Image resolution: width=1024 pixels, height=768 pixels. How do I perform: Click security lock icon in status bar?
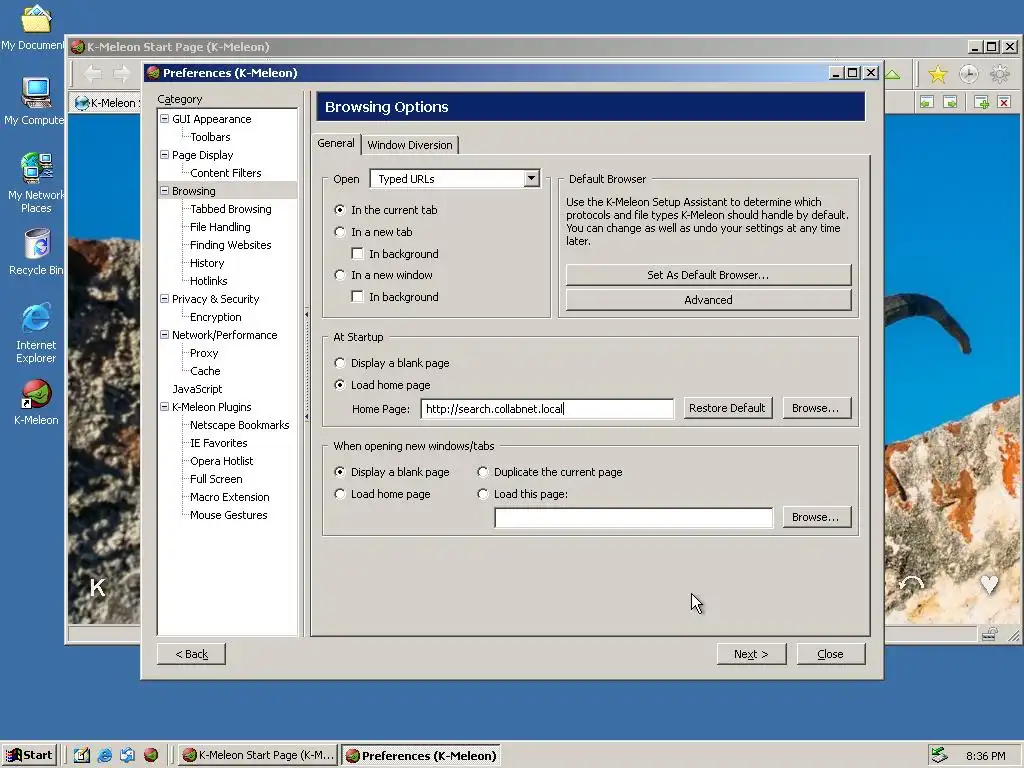[990, 633]
